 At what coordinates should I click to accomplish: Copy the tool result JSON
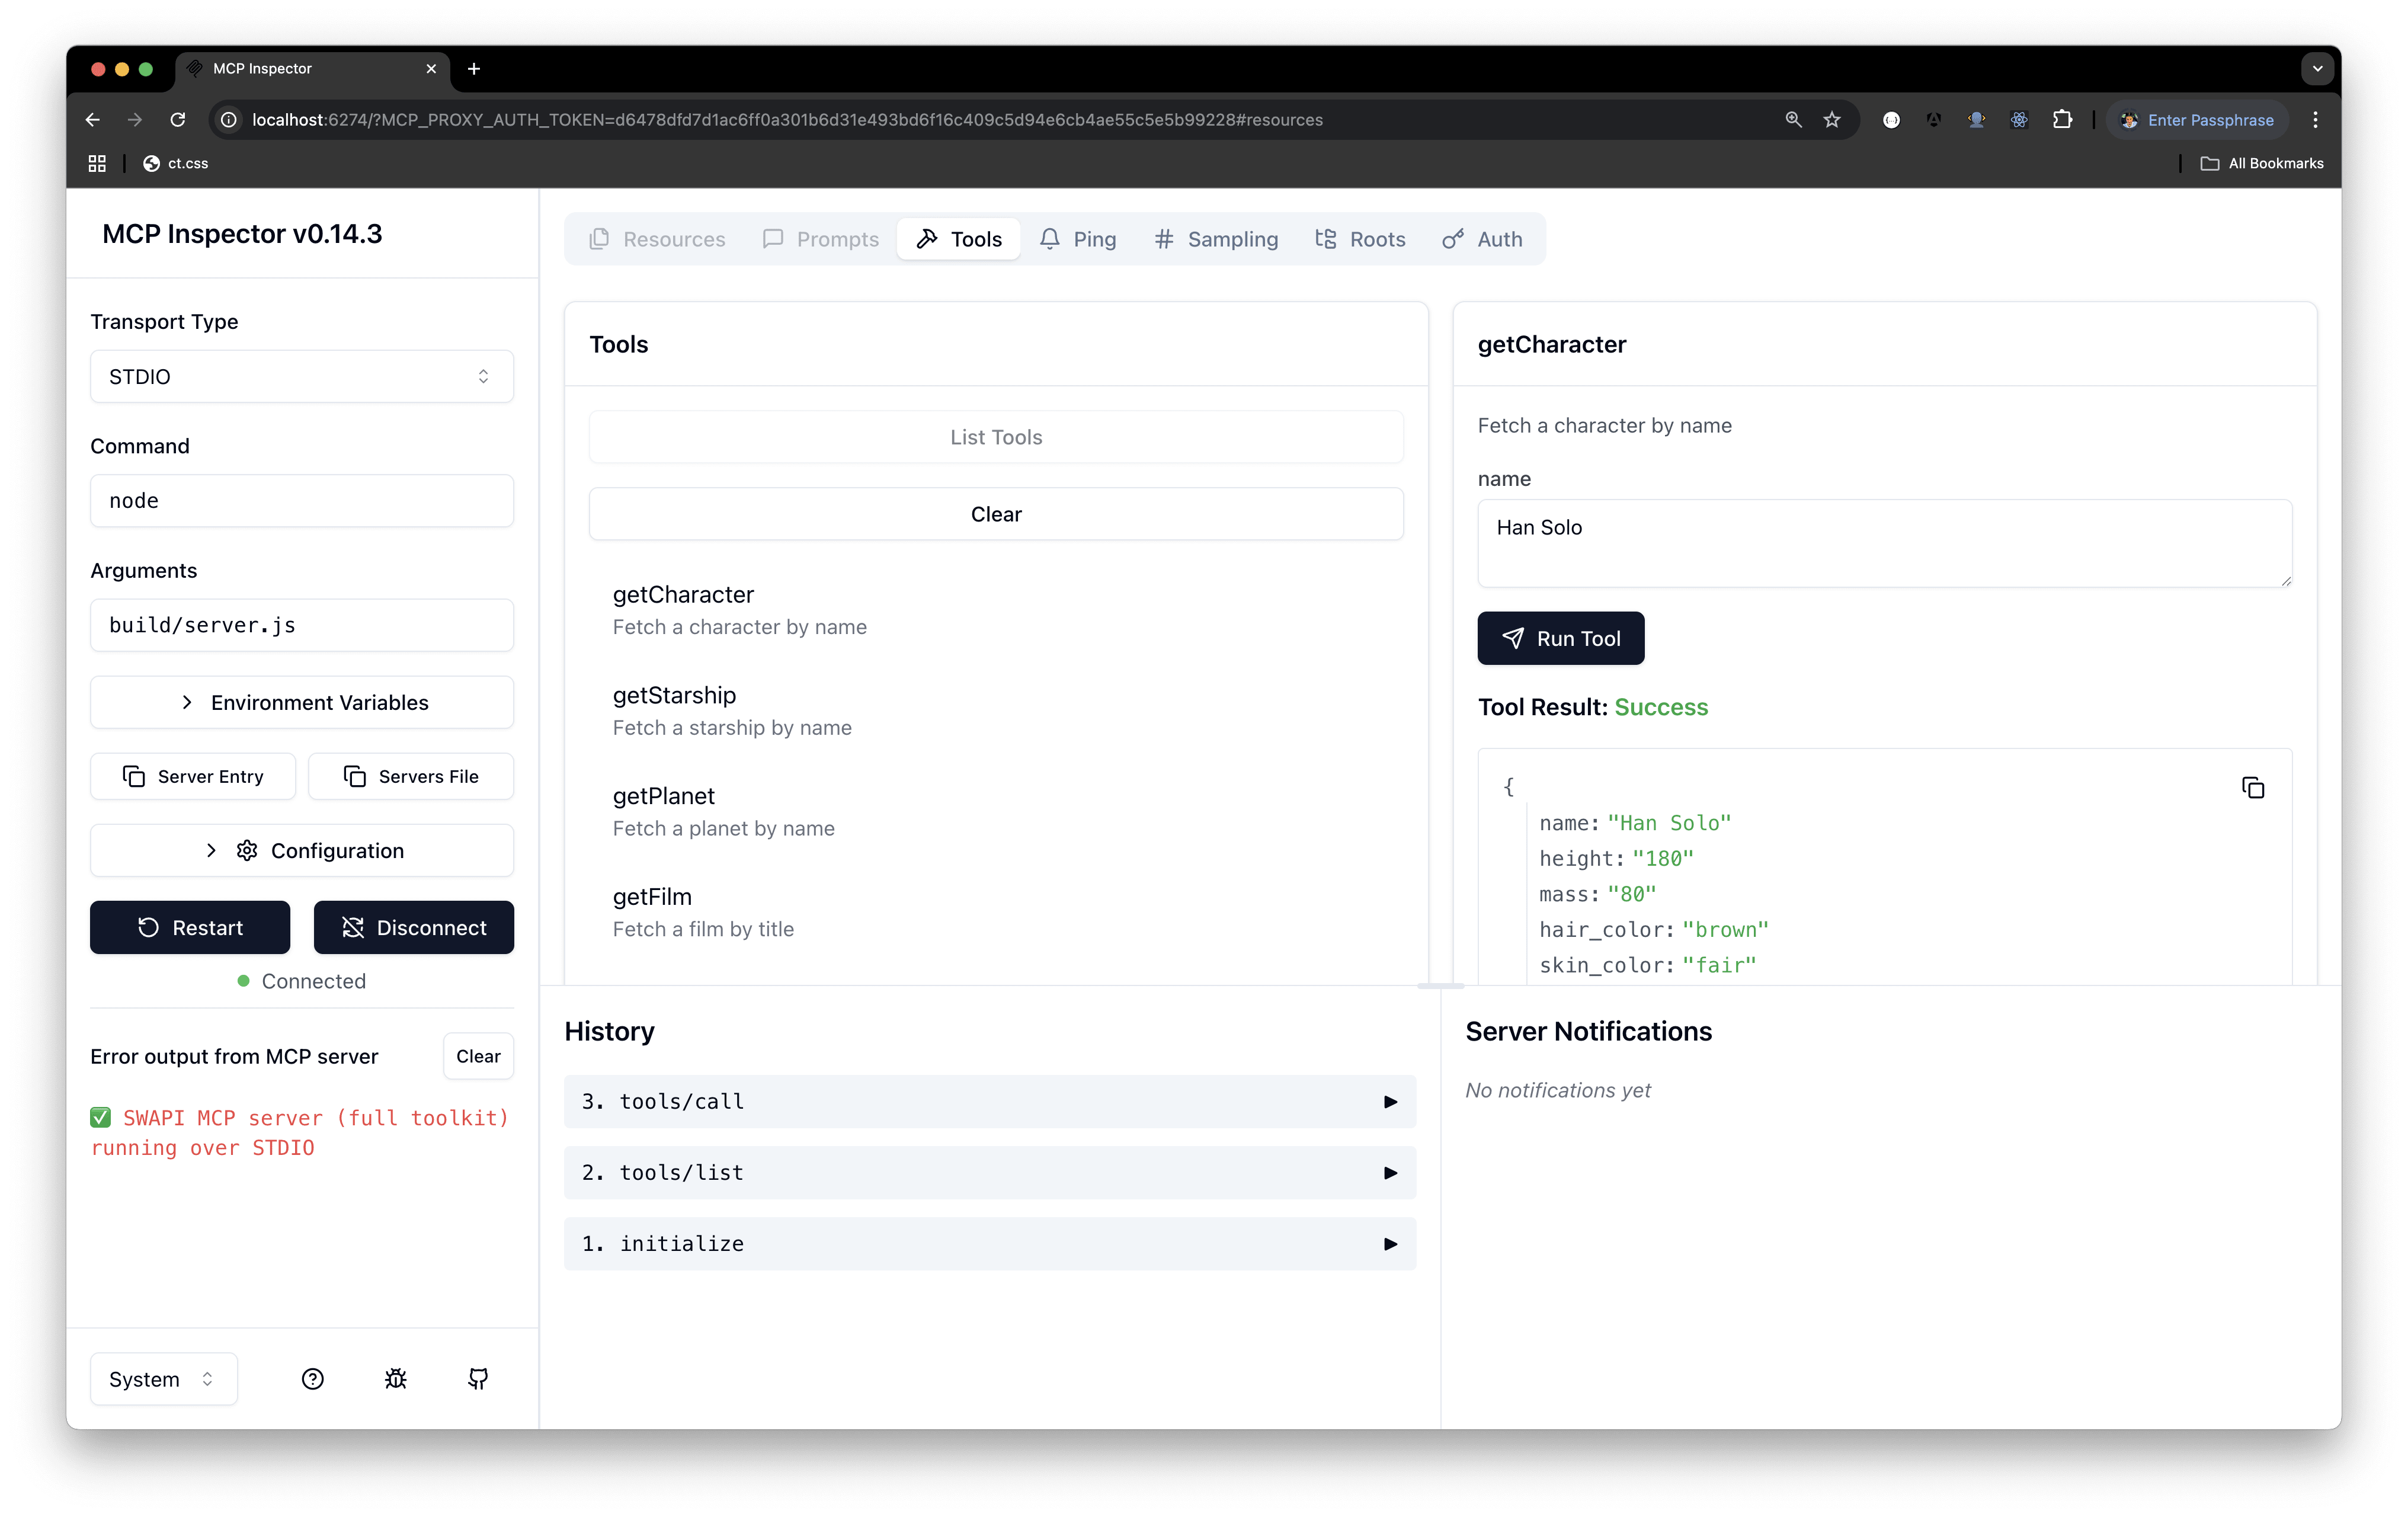[2252, 788]
